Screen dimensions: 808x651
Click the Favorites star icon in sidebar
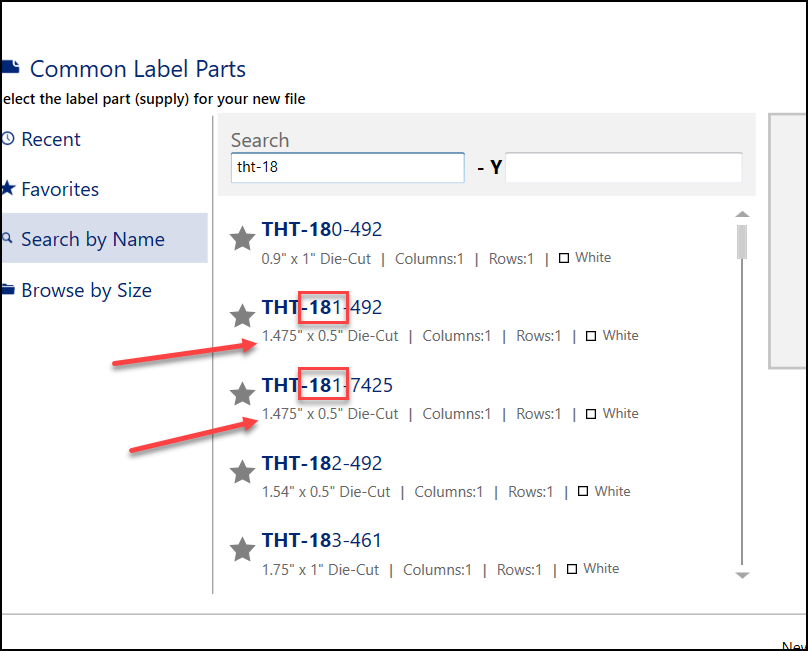pyautogui.click(x=8, y=189)
